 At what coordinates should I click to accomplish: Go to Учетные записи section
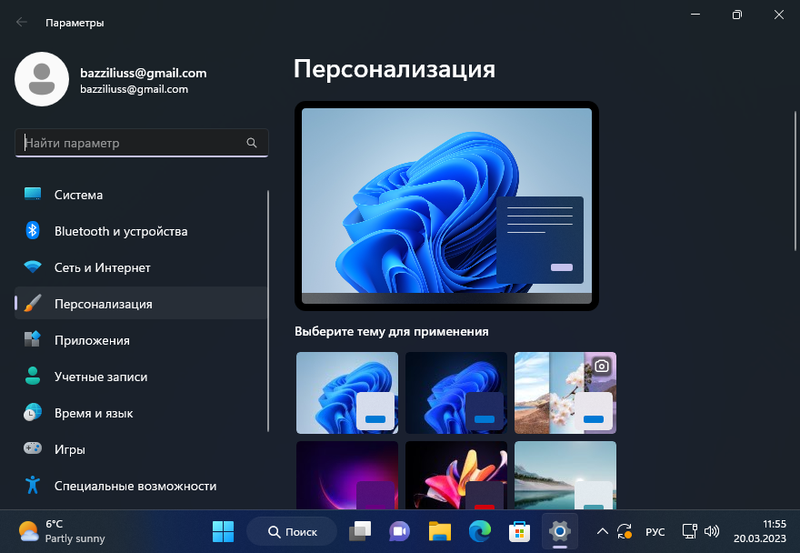[x=141, y=376]
